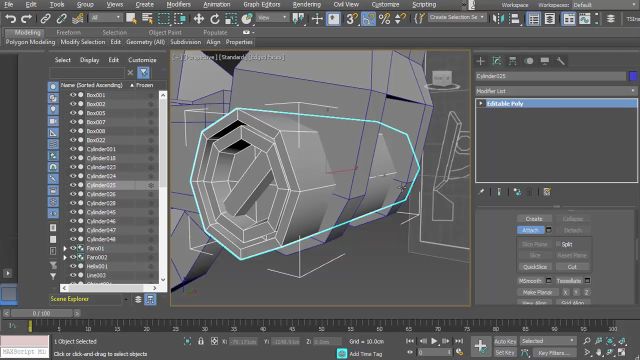The image size is (640, 360).
Task: Expand the Faro01 group in Scene Explorer
Action: coord(65,248)
